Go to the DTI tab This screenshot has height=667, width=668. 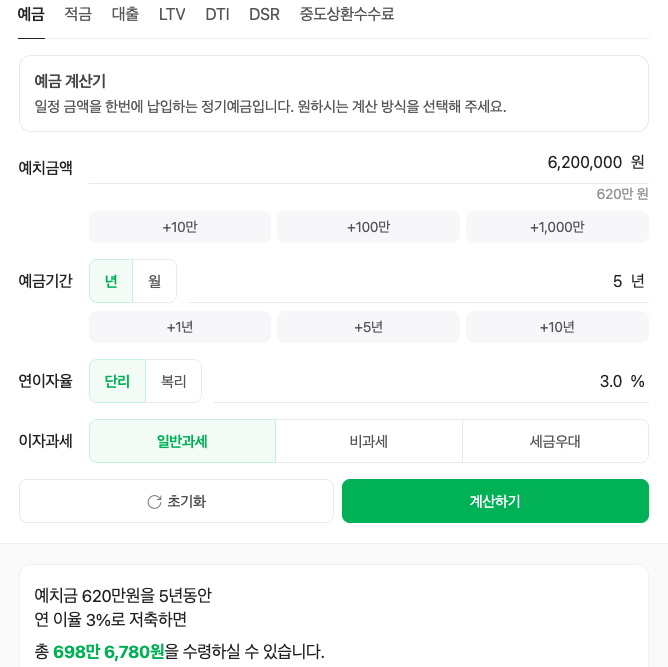[x=217, y=14]
